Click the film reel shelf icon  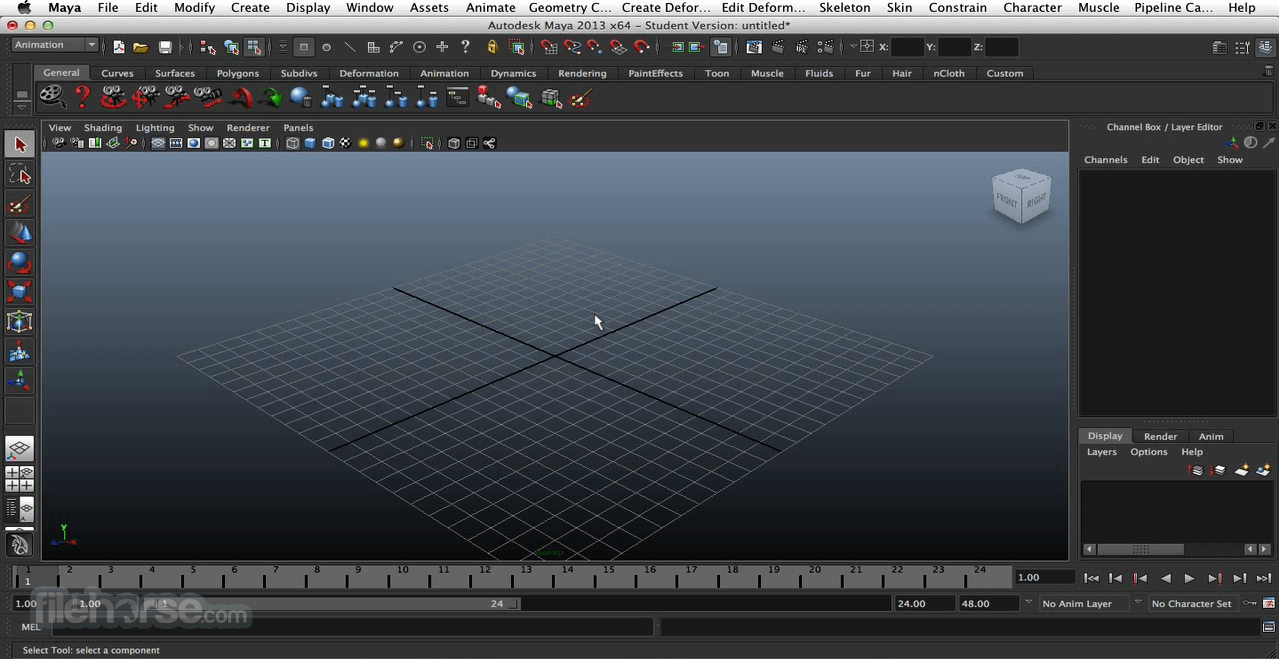52,97
